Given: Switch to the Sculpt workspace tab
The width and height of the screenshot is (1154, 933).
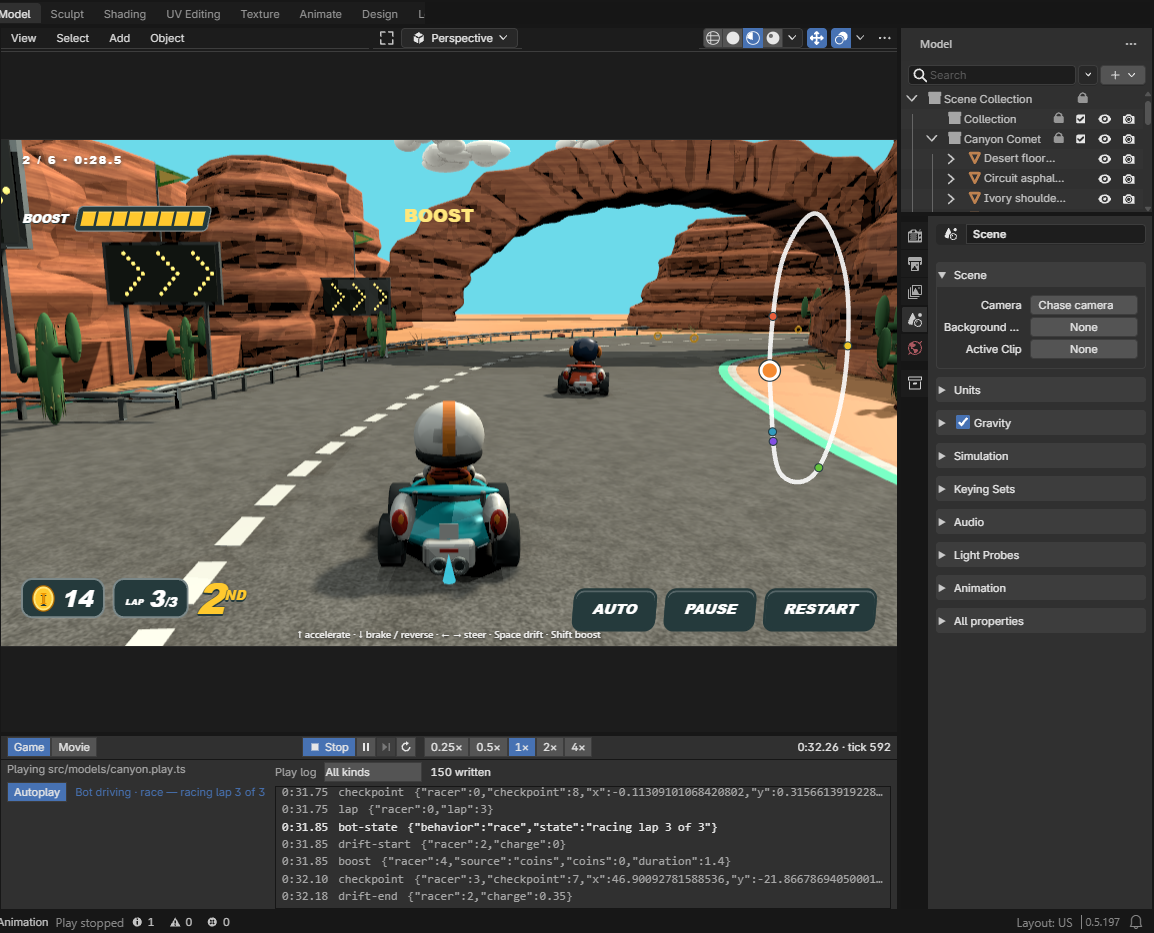Looking at the screenshot, I should click(67, 14).
